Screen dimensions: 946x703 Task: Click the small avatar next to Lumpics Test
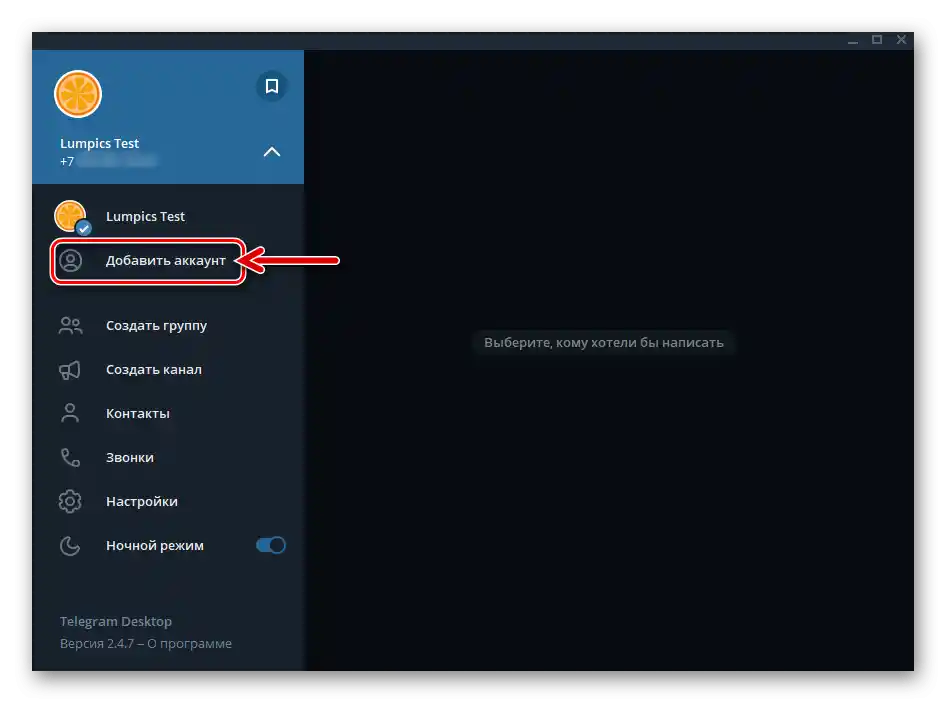click(x=70, y=216)
